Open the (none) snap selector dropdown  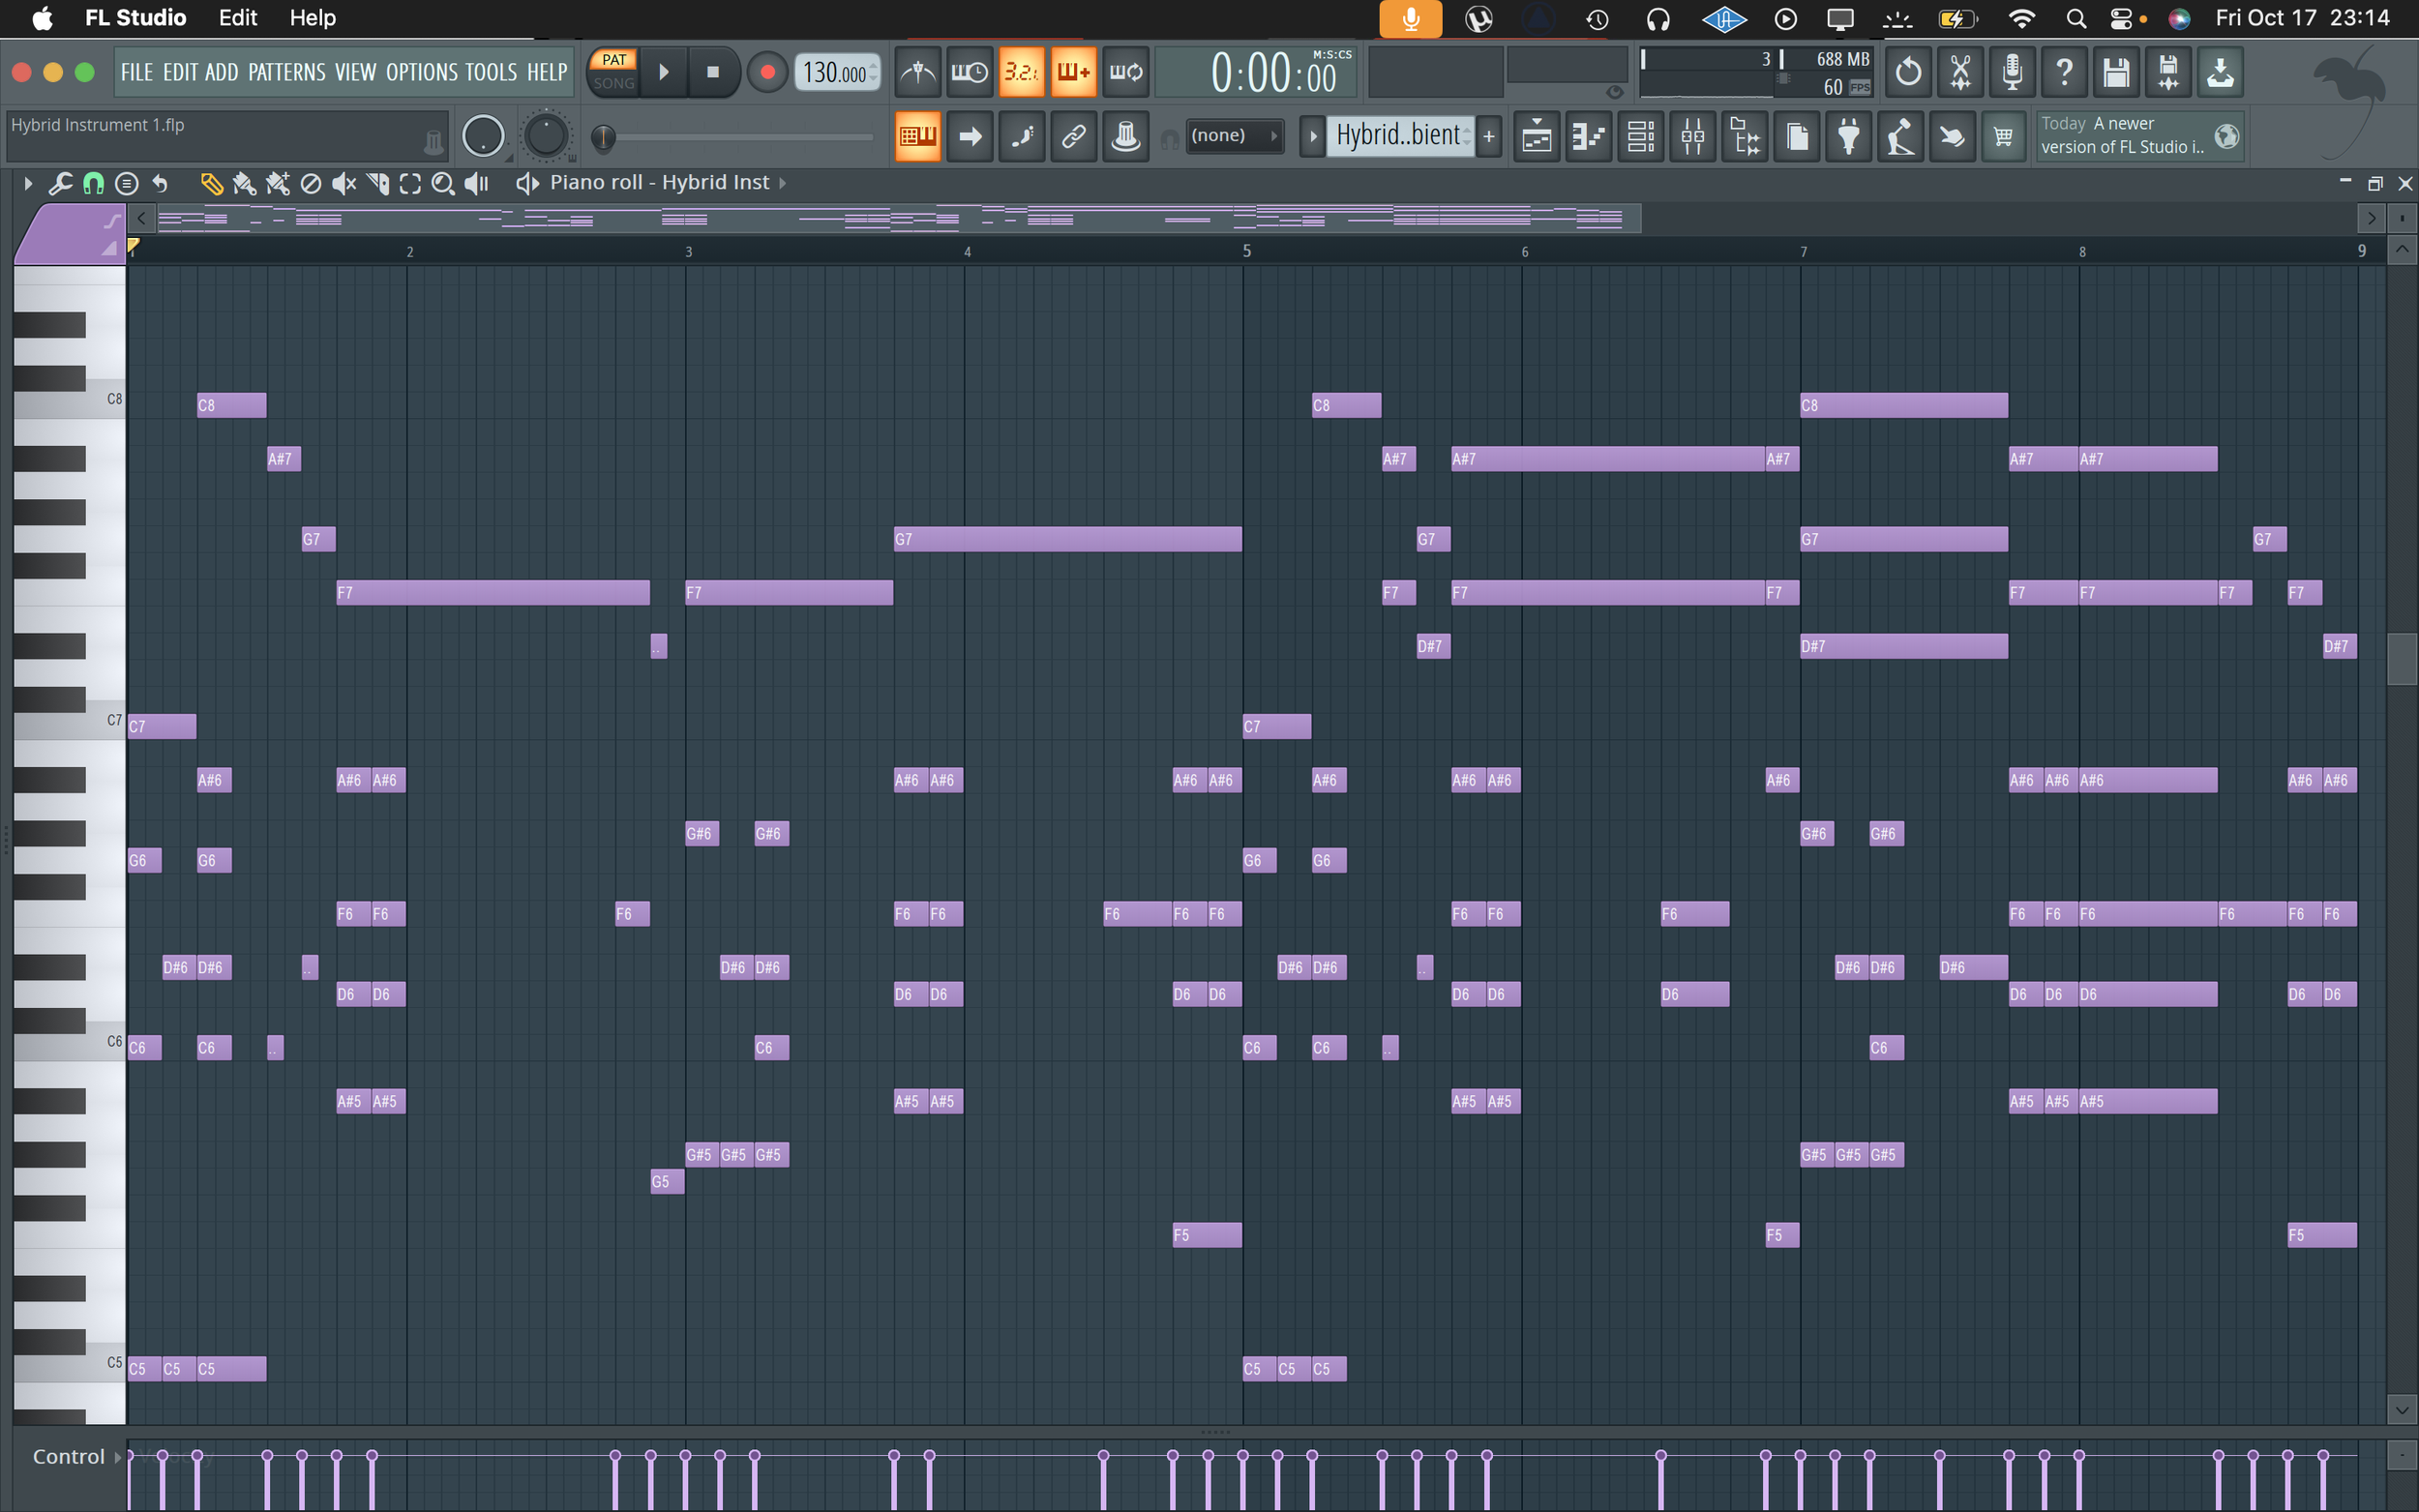click(x=1234, y=135)
